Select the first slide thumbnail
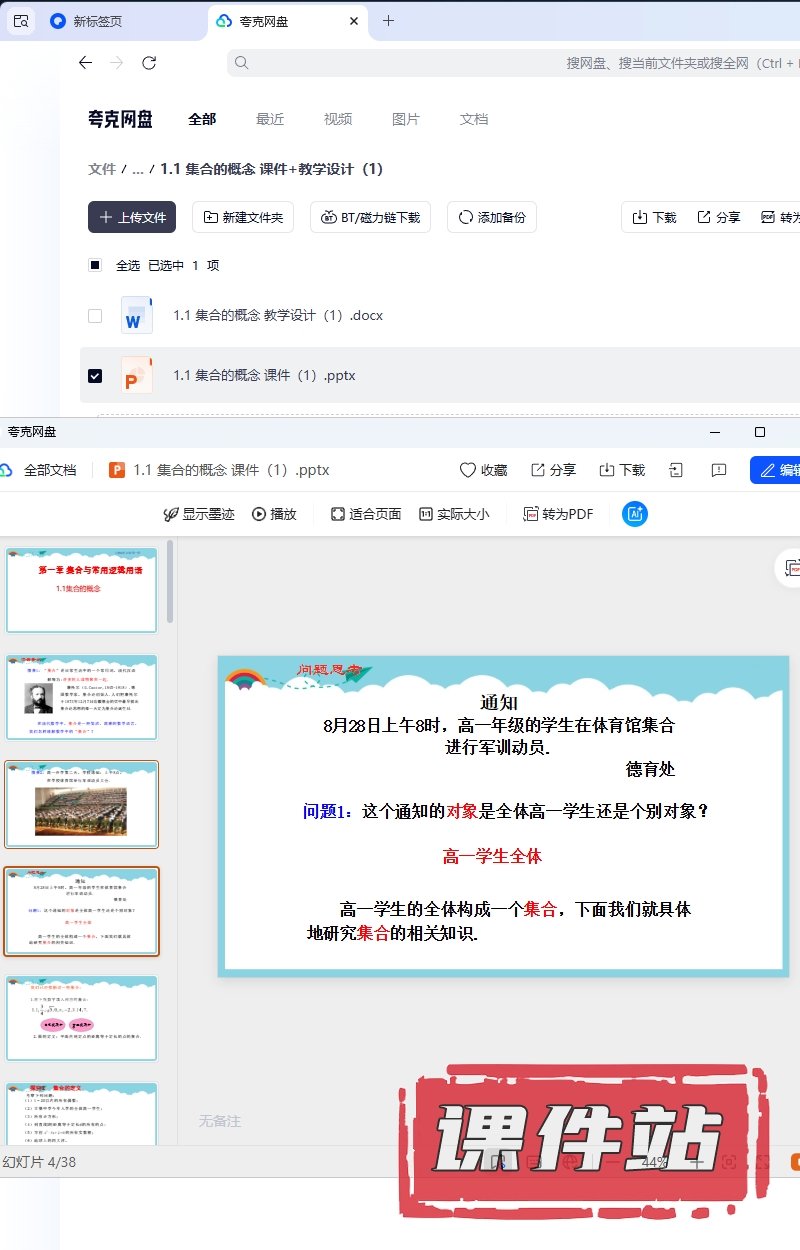This screenshot has height=1250, width=800. (82, 590)
